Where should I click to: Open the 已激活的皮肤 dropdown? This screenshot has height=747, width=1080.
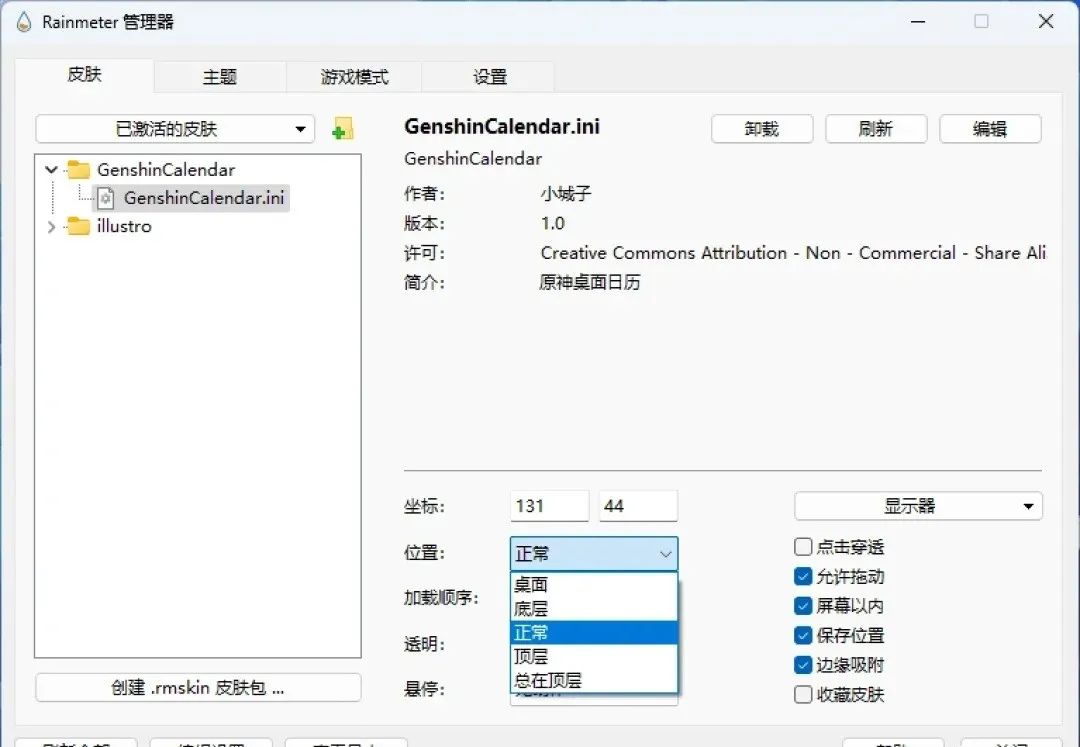175,129
